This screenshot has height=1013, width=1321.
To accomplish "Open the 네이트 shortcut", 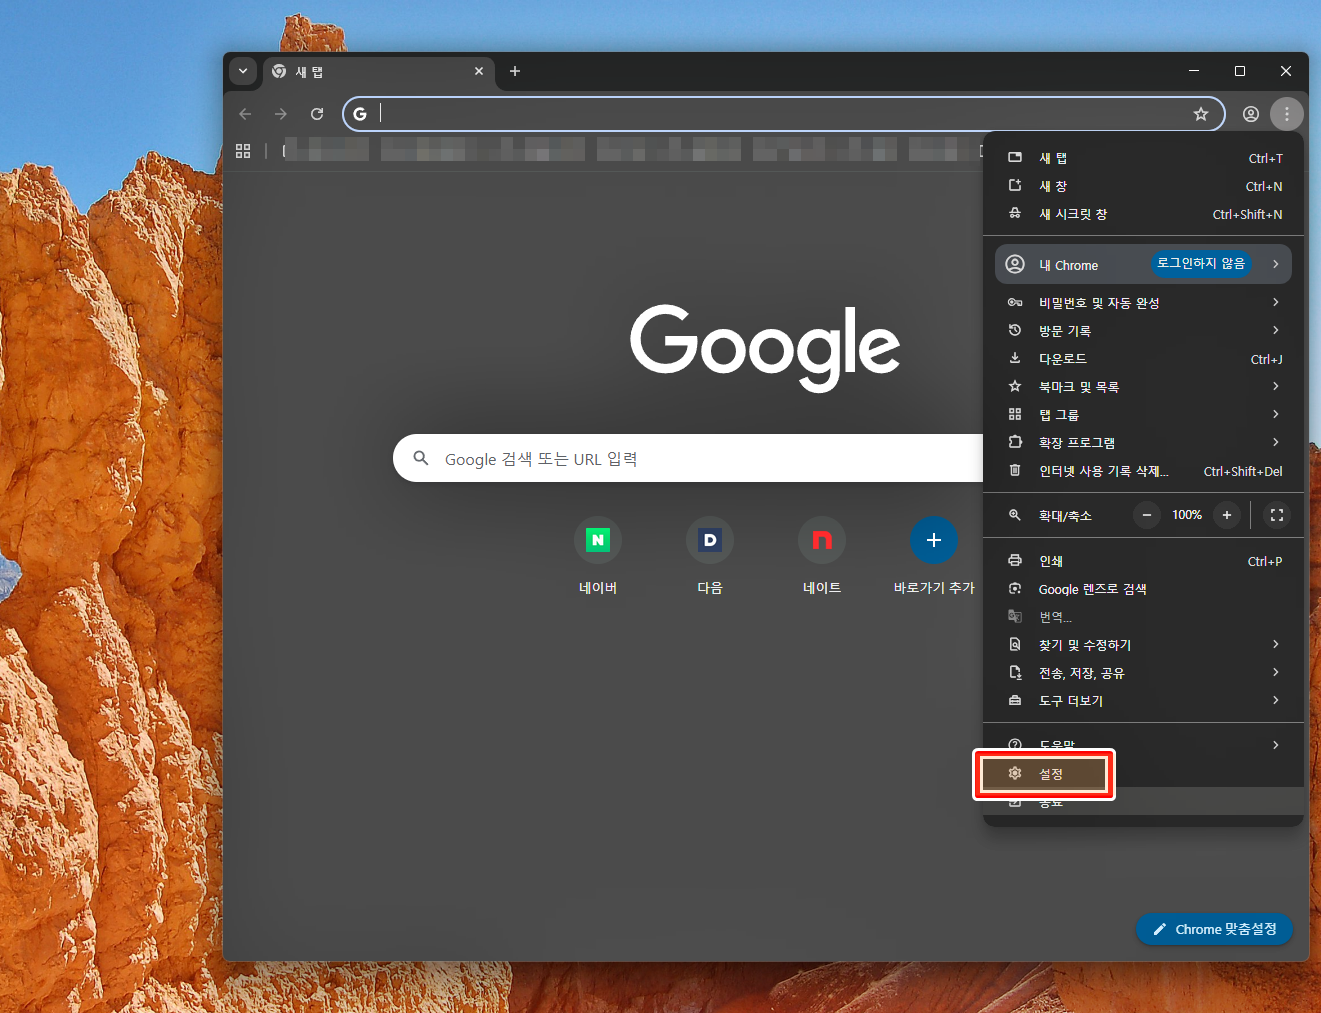I will click(822, 556).
